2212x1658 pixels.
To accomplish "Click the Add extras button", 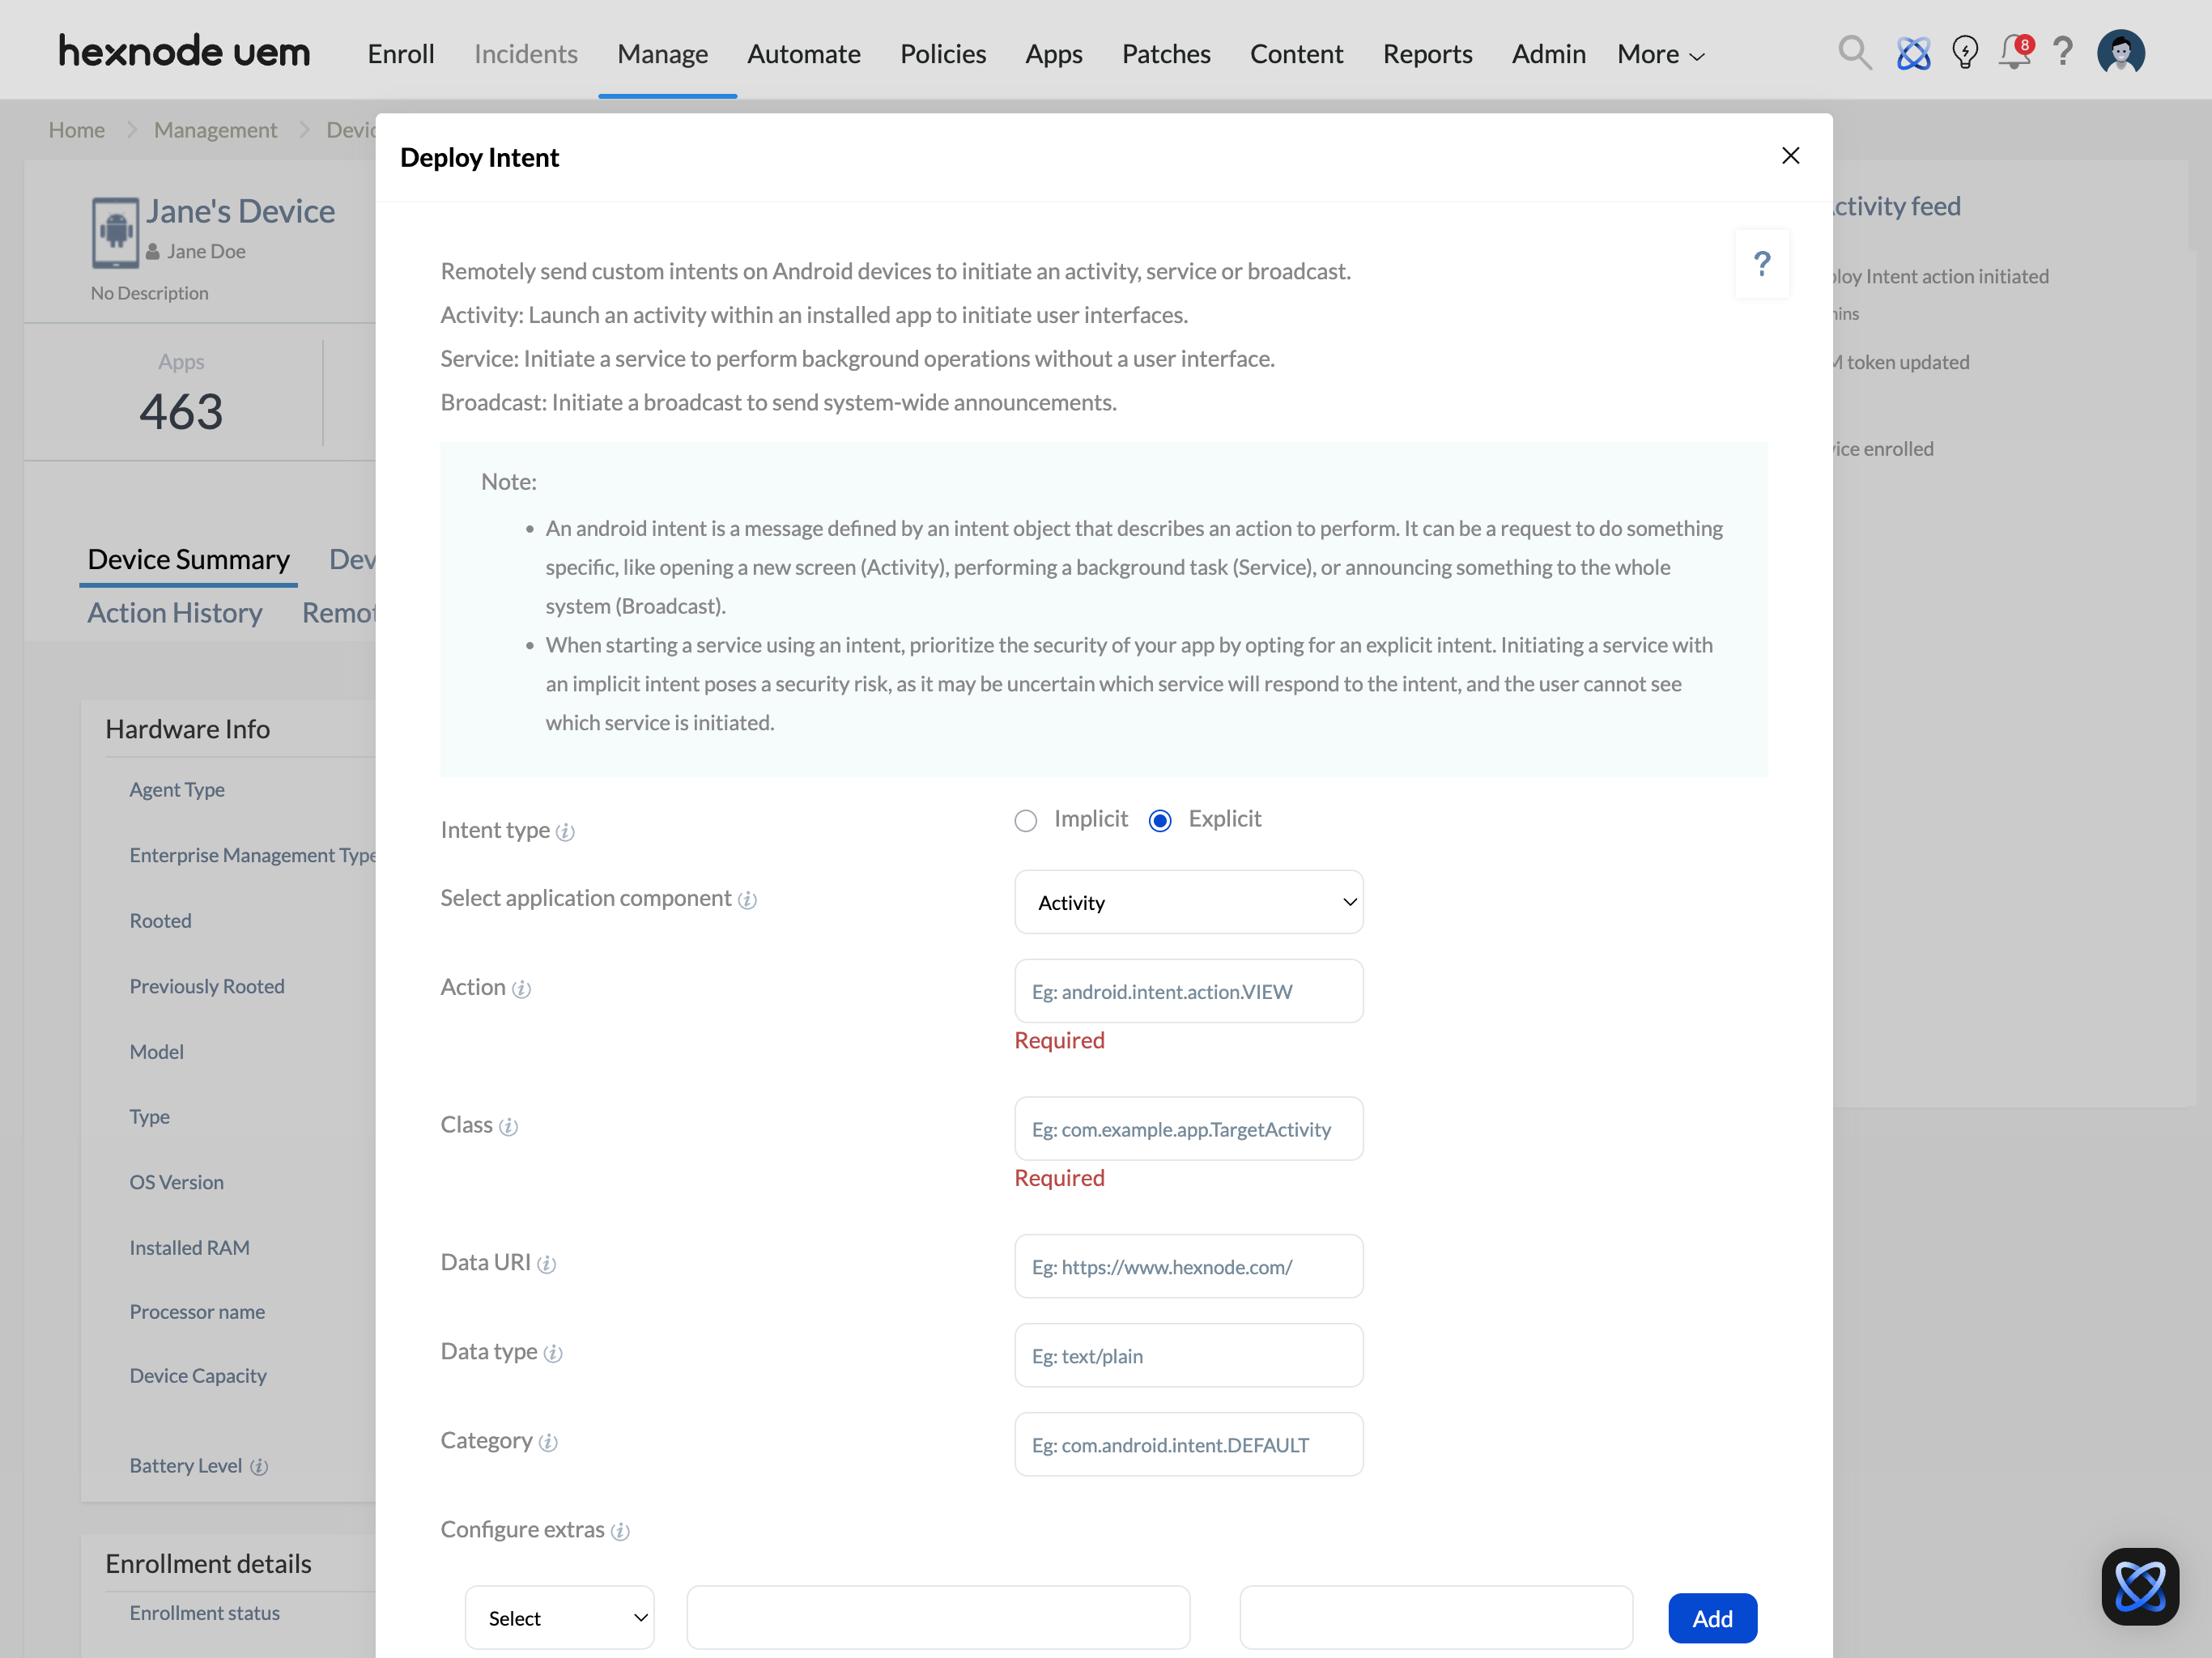I will [x=1712, y=1618].
